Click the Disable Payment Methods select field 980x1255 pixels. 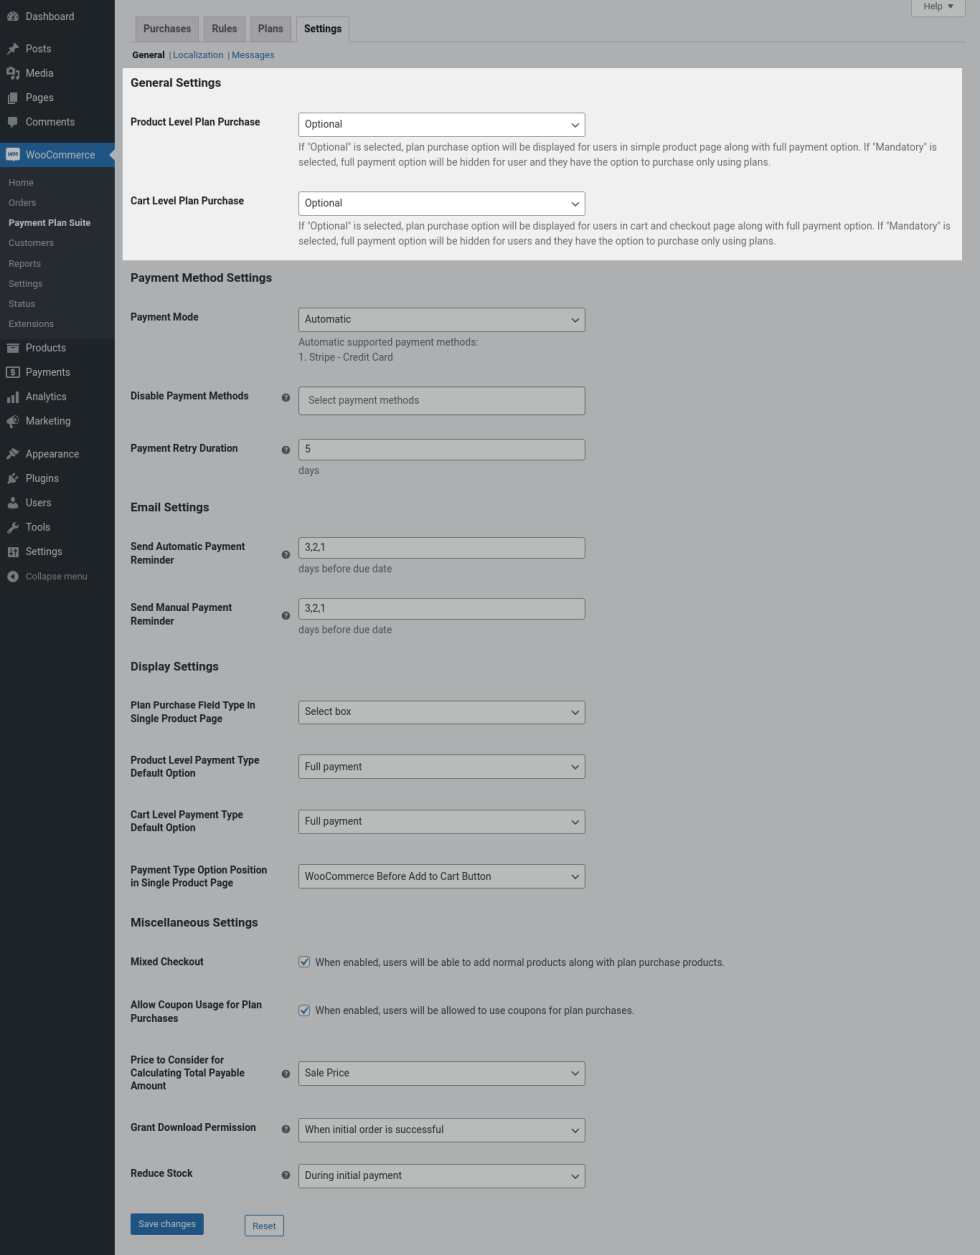click(x=441, y=401)
